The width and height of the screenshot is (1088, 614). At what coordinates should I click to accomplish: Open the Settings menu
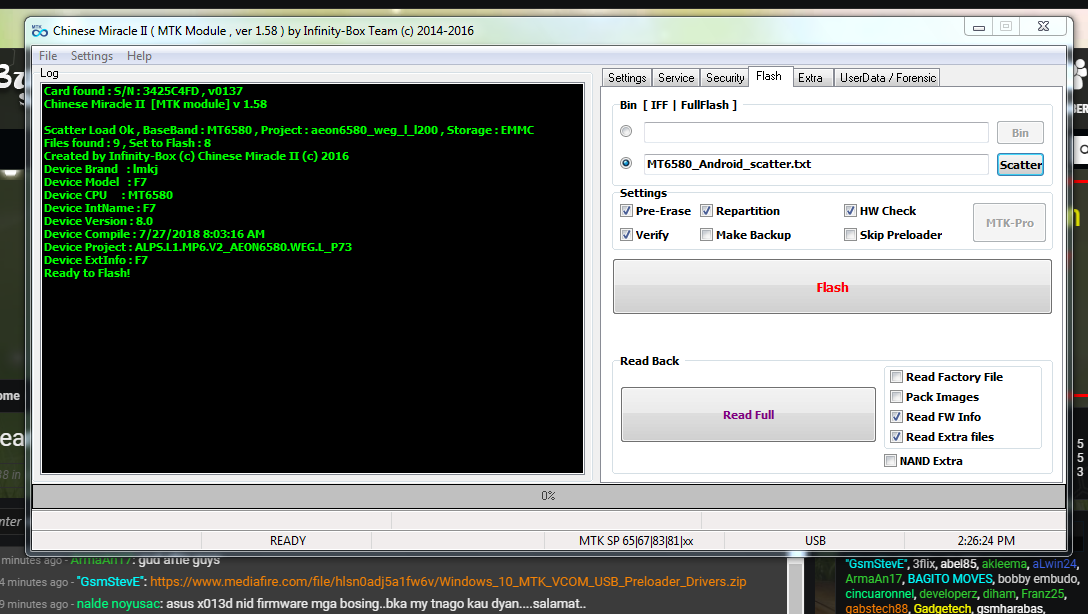92,56
